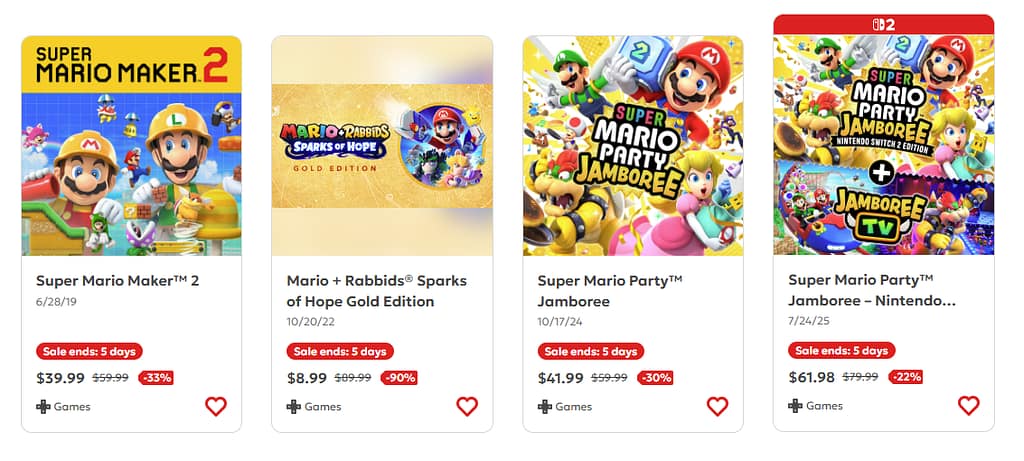Screen dimensions: 1024x461
Task: Open Super Mario Party Jamboree cover art
Action: [633, 146]
